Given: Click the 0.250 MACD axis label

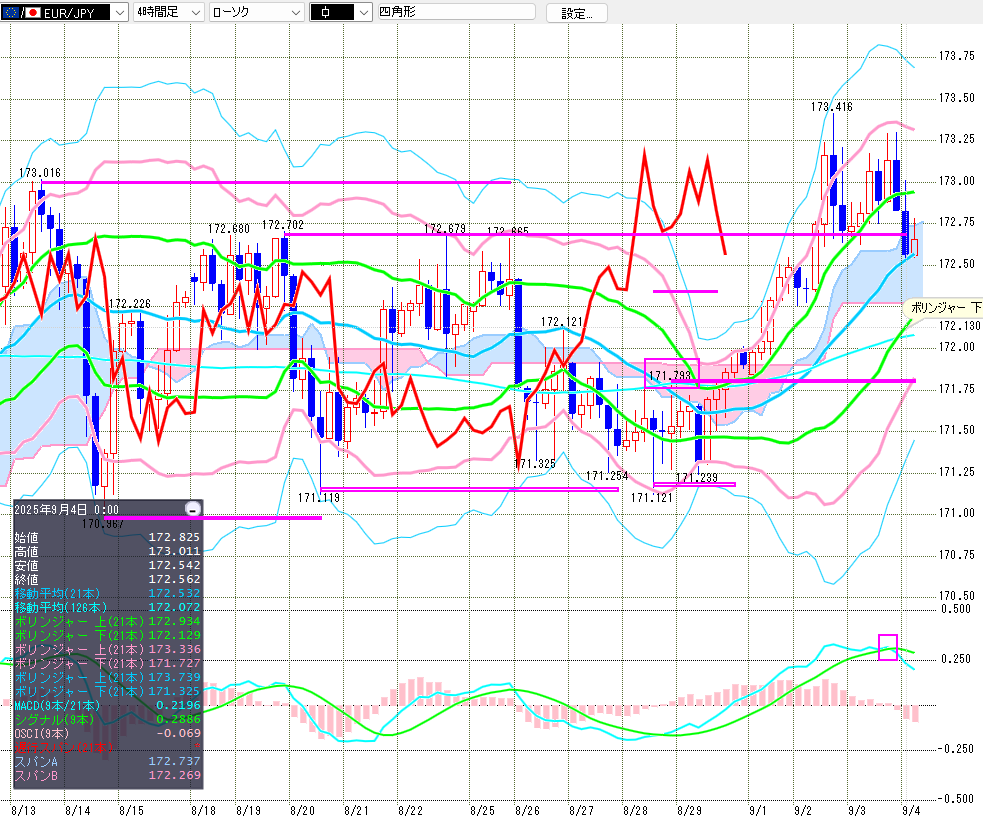Looking at the screenshot, I should tap(955, 658).
